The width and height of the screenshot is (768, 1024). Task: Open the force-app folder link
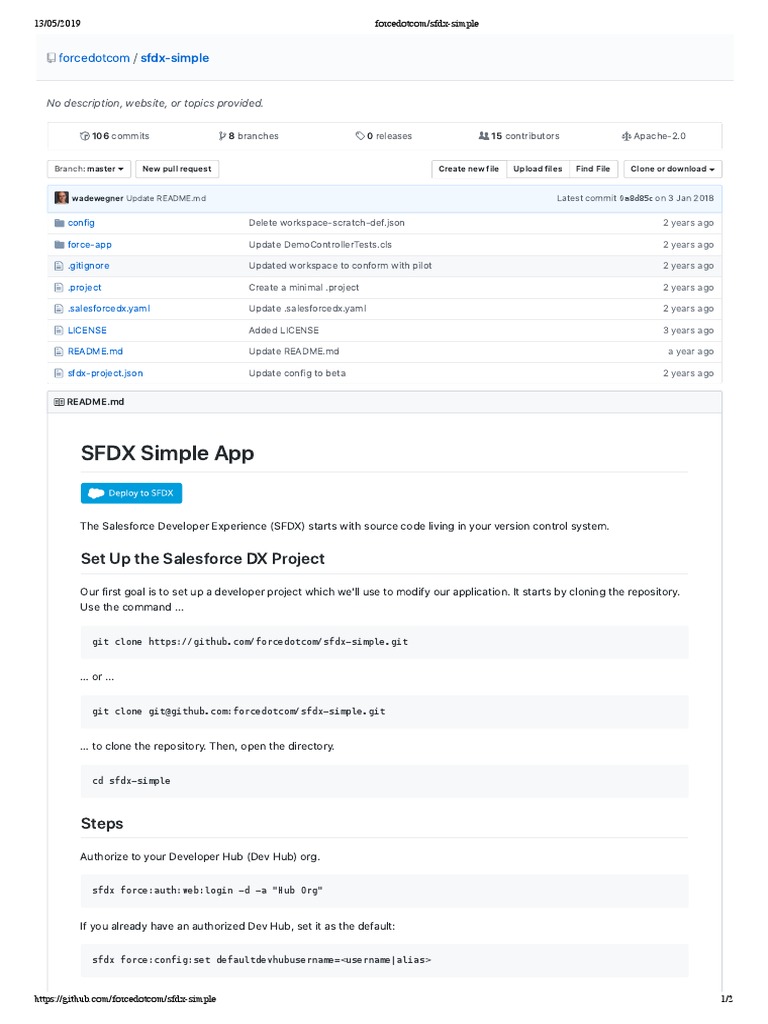89,244
